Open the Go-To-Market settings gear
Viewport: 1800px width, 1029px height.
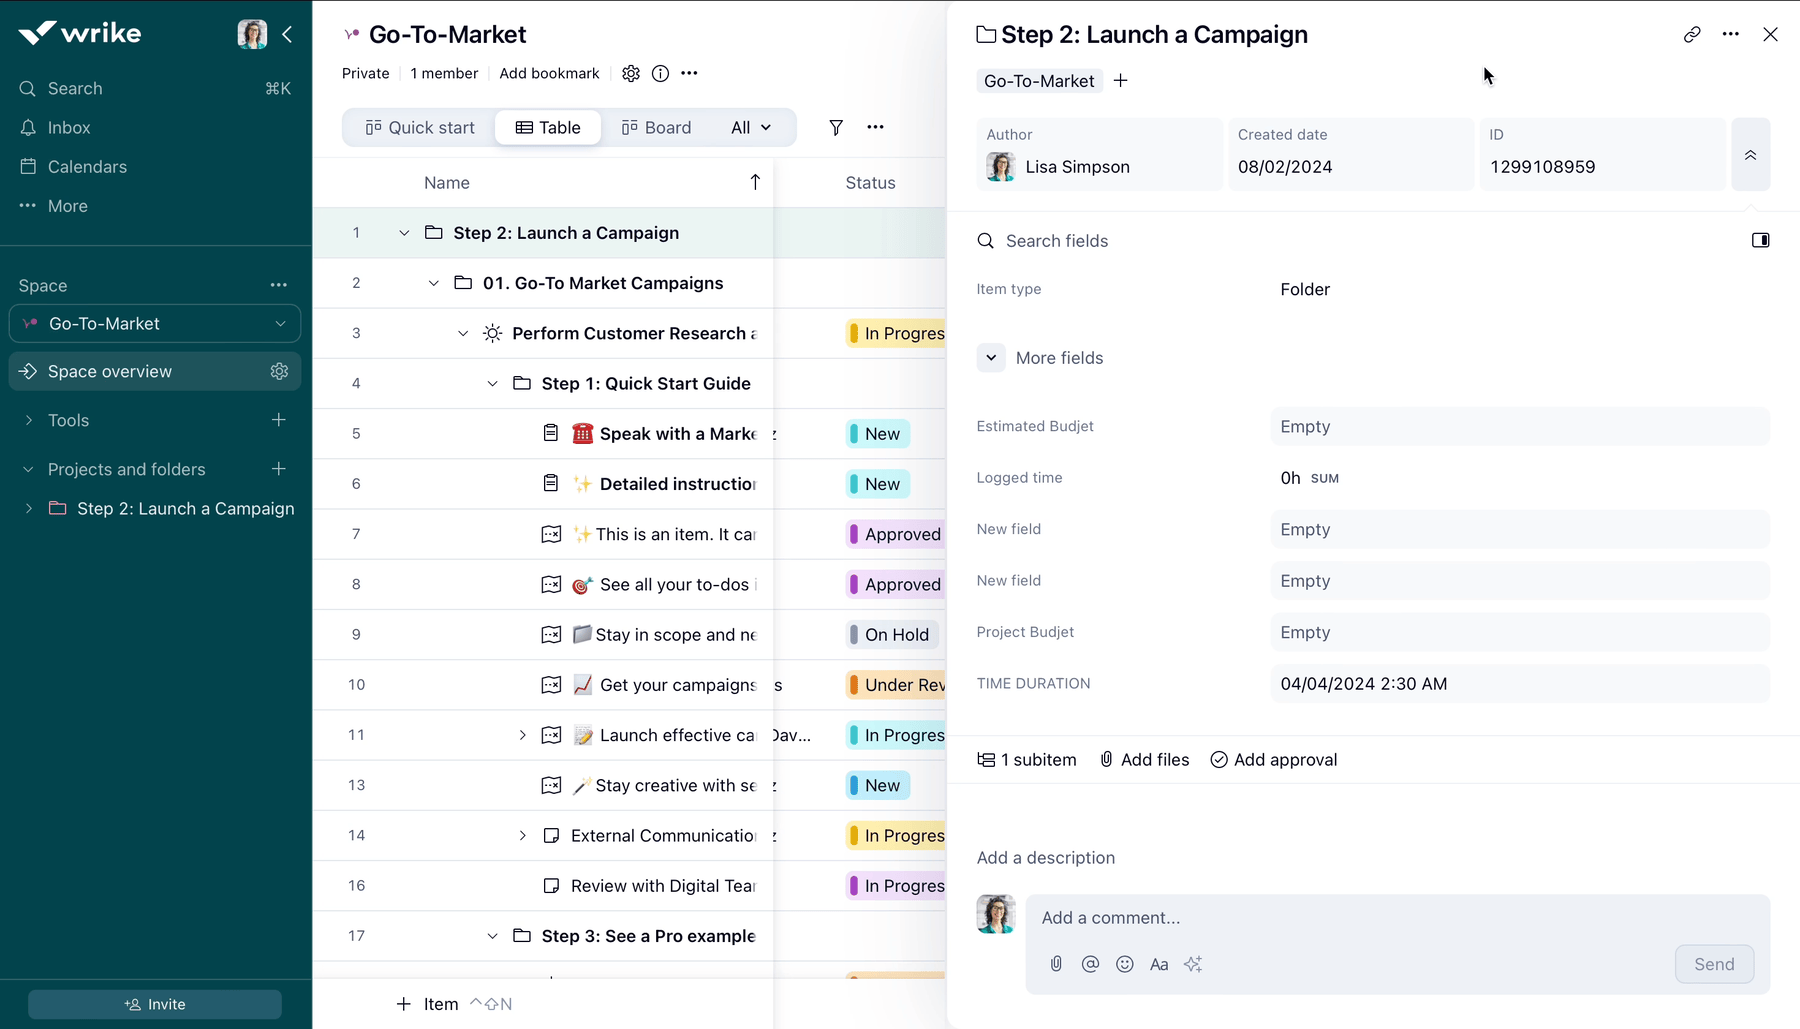tap(631, 74)
